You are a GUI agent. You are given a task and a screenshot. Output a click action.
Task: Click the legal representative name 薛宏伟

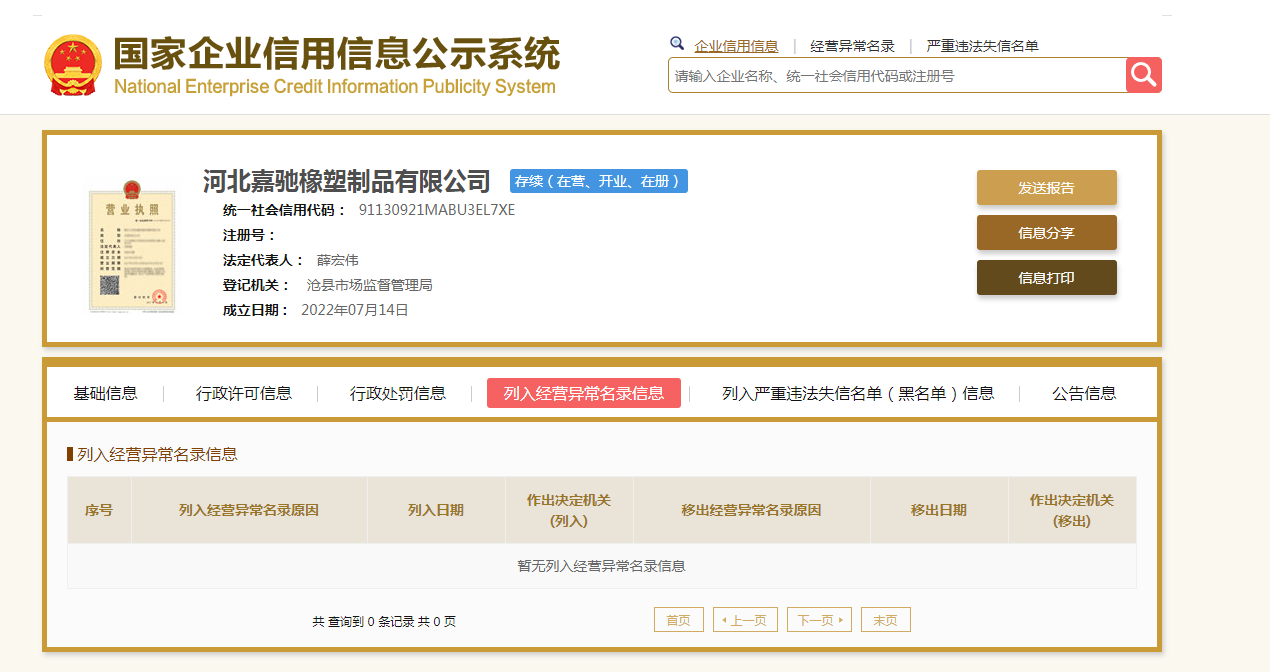coord(338,260)
